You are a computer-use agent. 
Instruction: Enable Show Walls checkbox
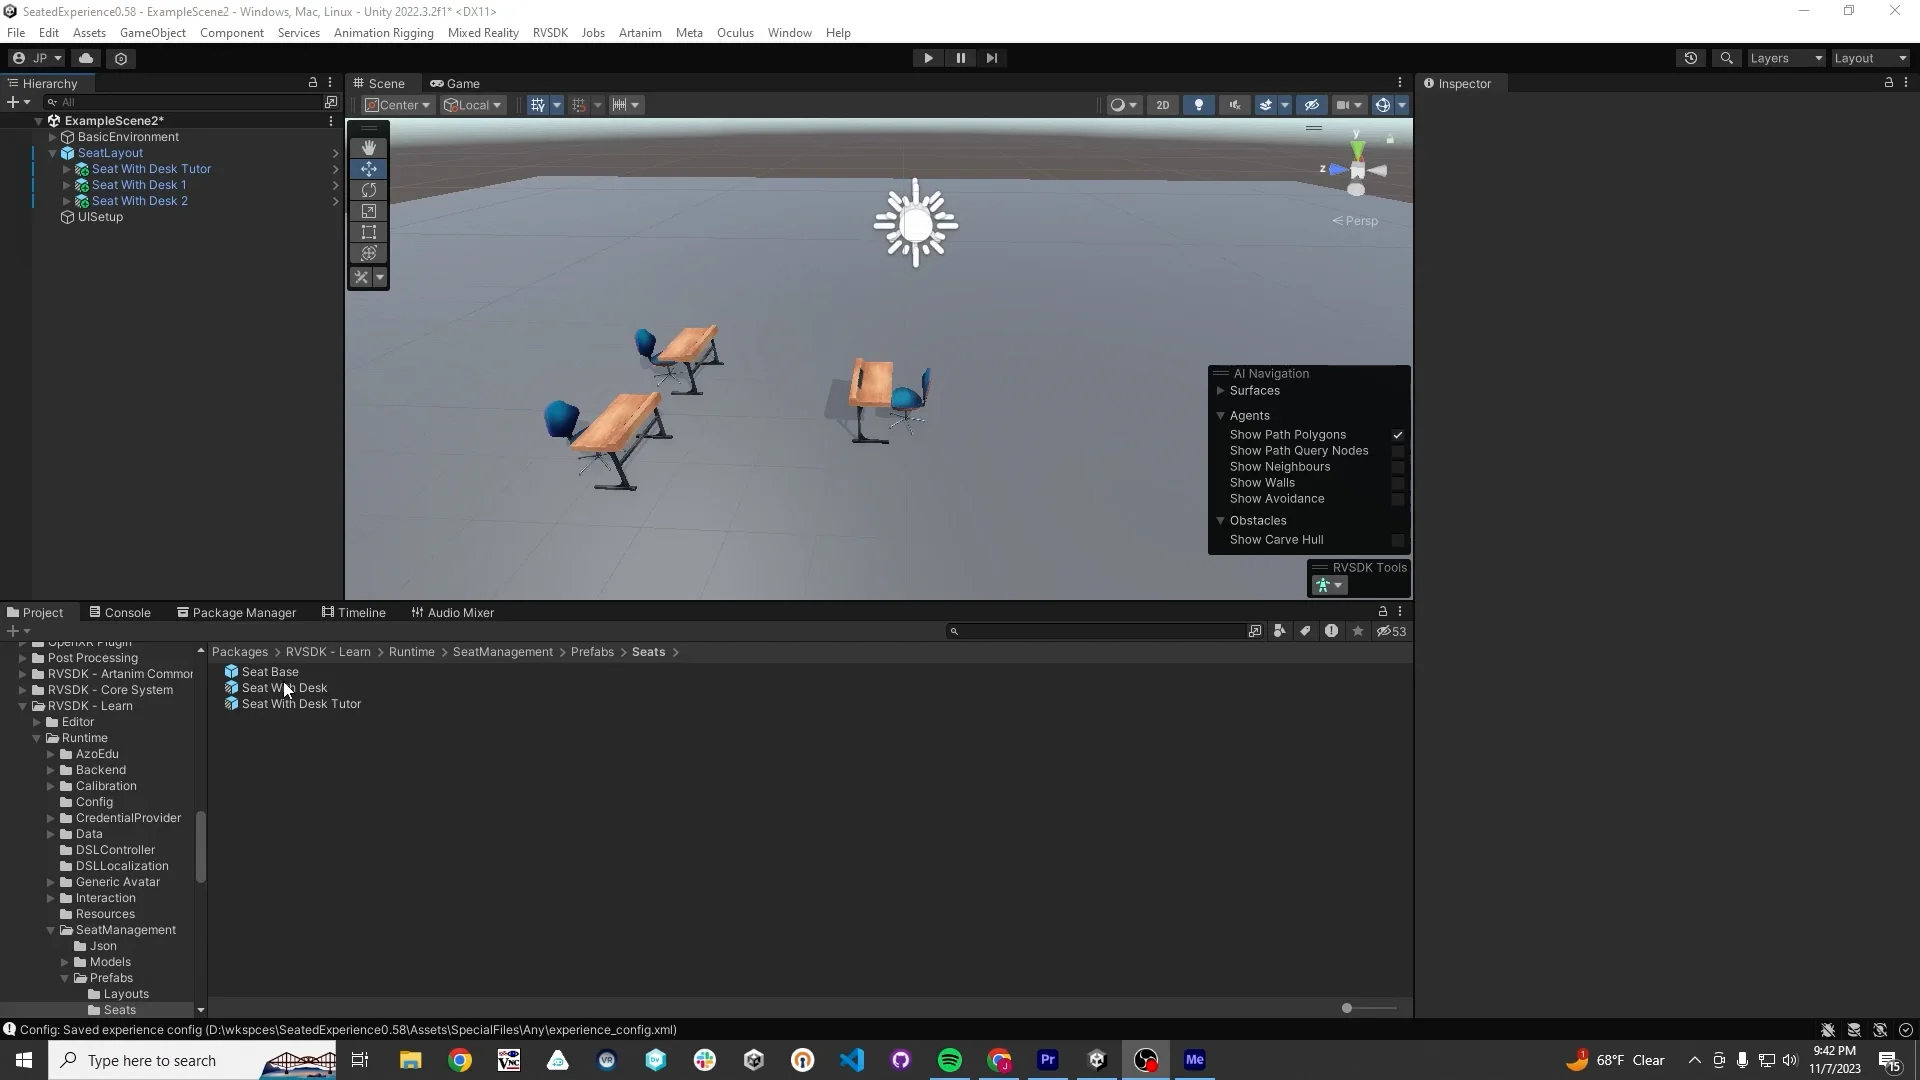[1398, 483]
